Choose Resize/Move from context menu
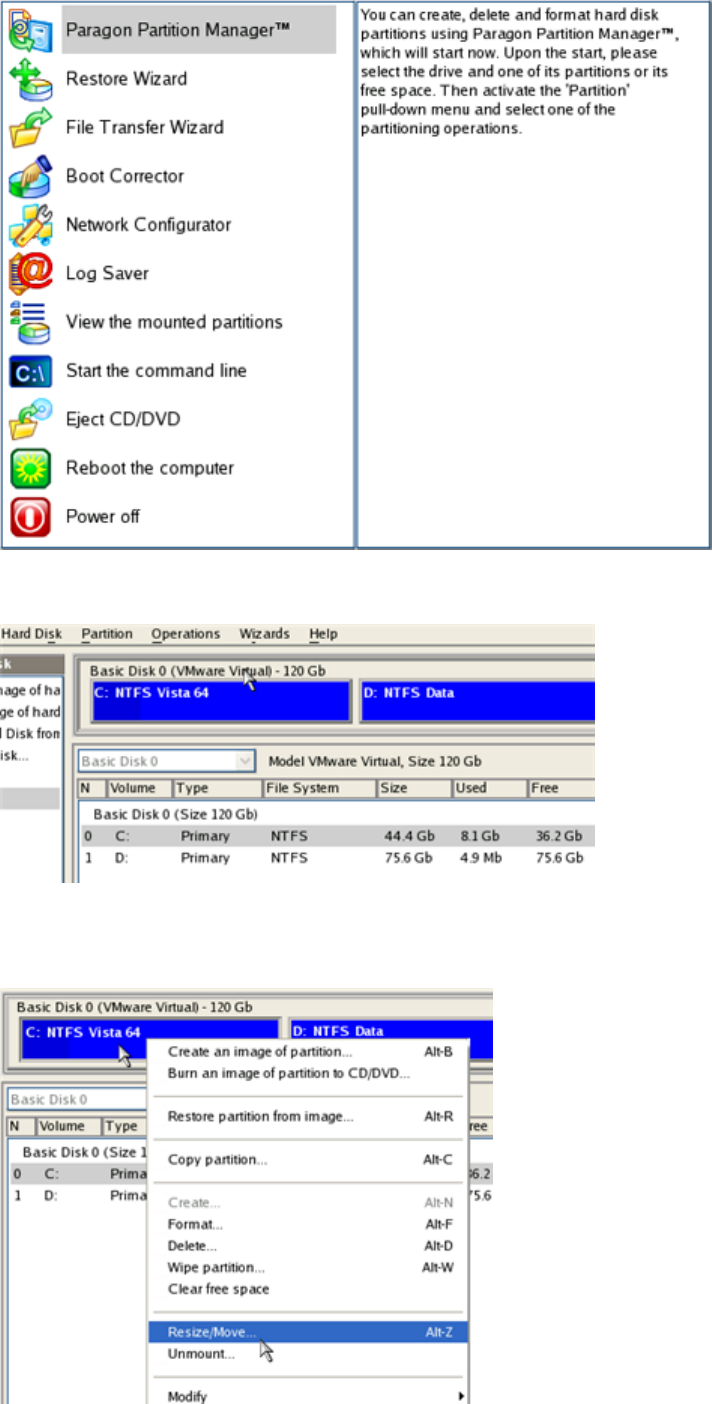Screen dimensions: 712x1404 308,1332
